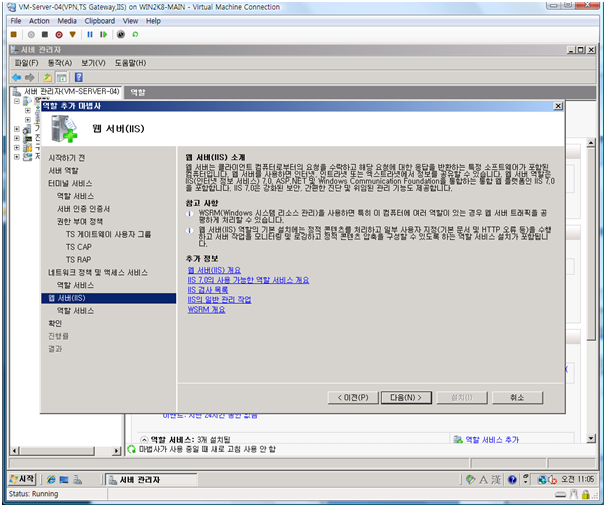Select 확인 wizard step

(x=55, y=323)
